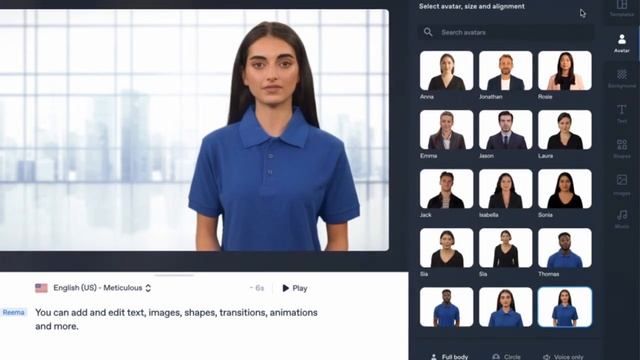The height and width of the screenshot is (360, 640).
Task: Open the Shapes sidebar panel
Action: pos(622,149)
